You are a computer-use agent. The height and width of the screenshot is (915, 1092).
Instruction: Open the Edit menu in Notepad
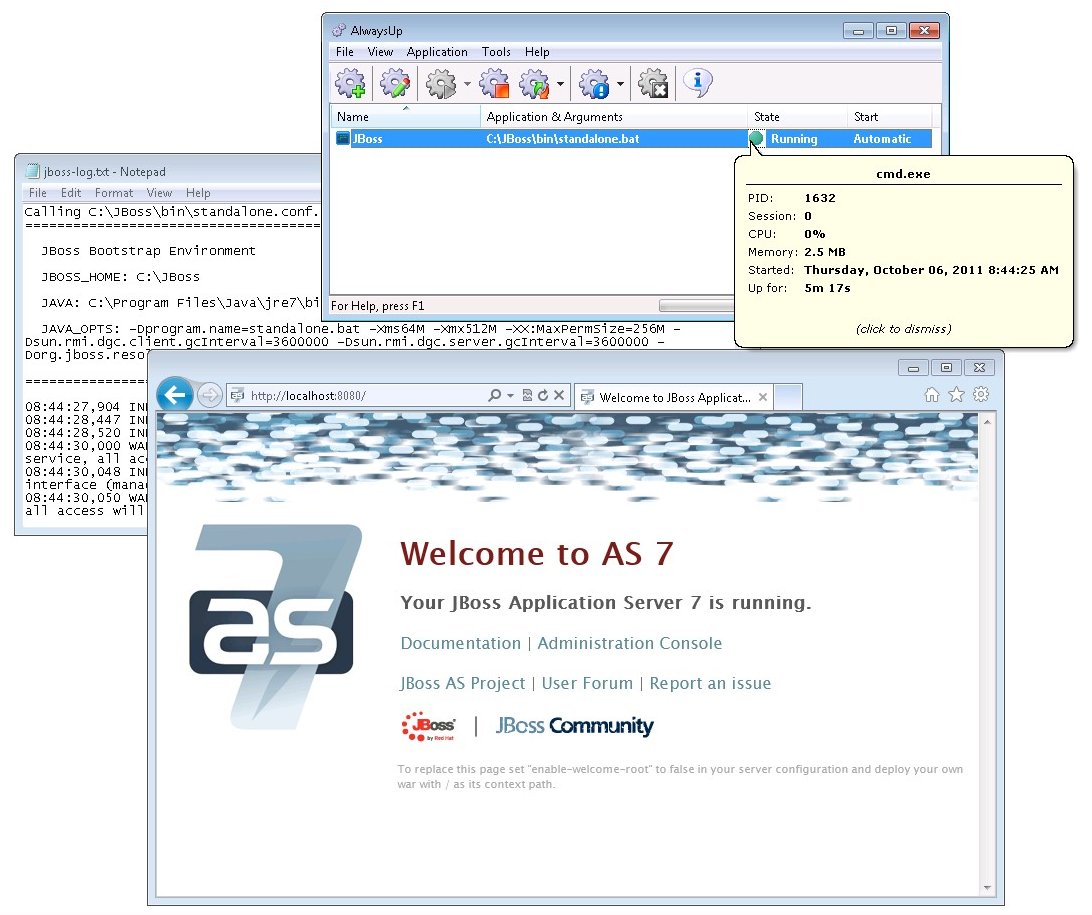coord(71,193)
